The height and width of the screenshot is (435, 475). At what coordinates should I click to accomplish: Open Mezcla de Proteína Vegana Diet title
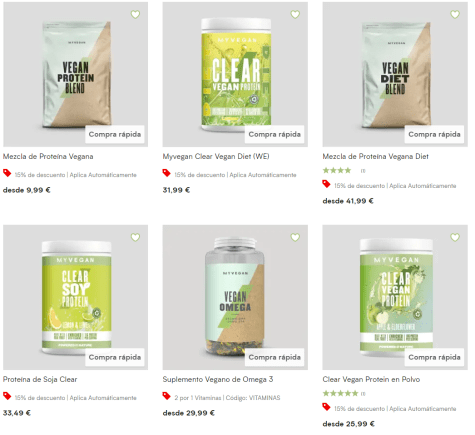tap(375, 156)
